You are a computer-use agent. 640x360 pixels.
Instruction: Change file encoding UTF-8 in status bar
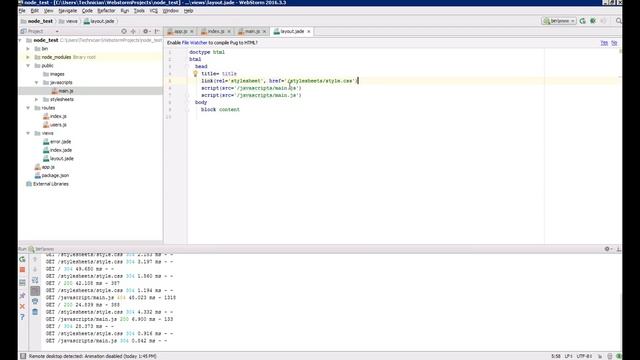pos(584,356)
